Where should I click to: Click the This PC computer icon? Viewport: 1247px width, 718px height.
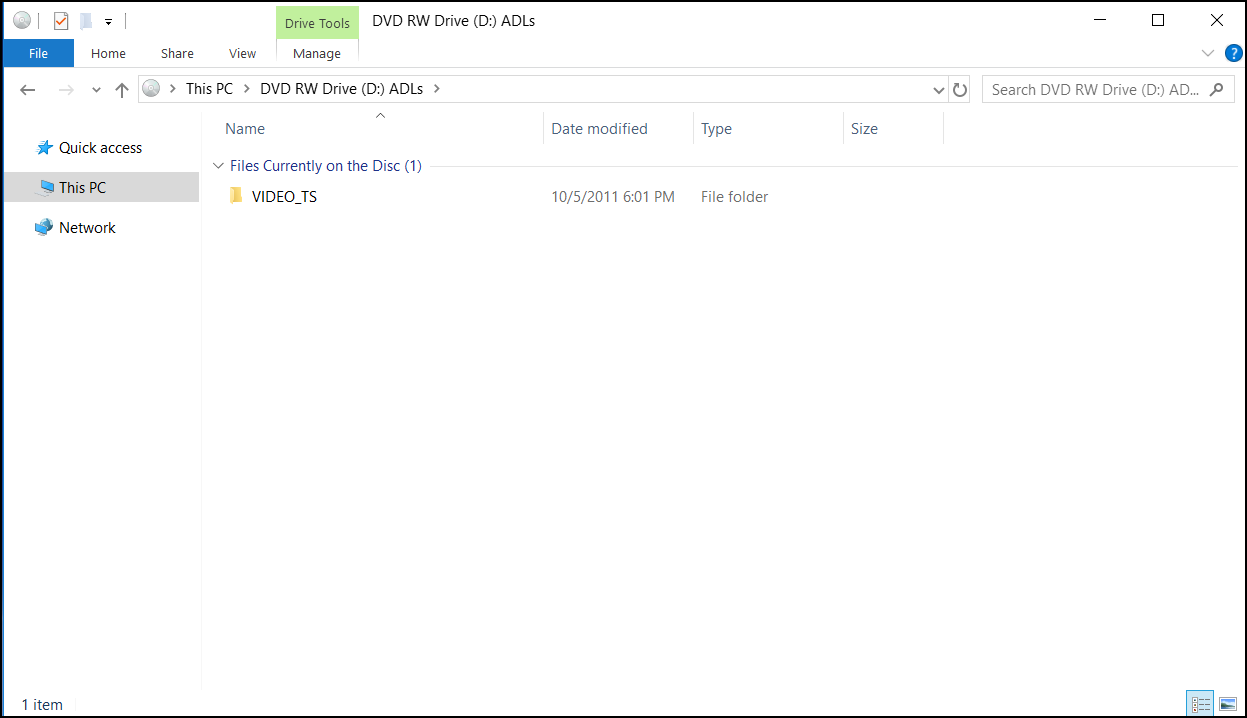click(x=46, y=187)
